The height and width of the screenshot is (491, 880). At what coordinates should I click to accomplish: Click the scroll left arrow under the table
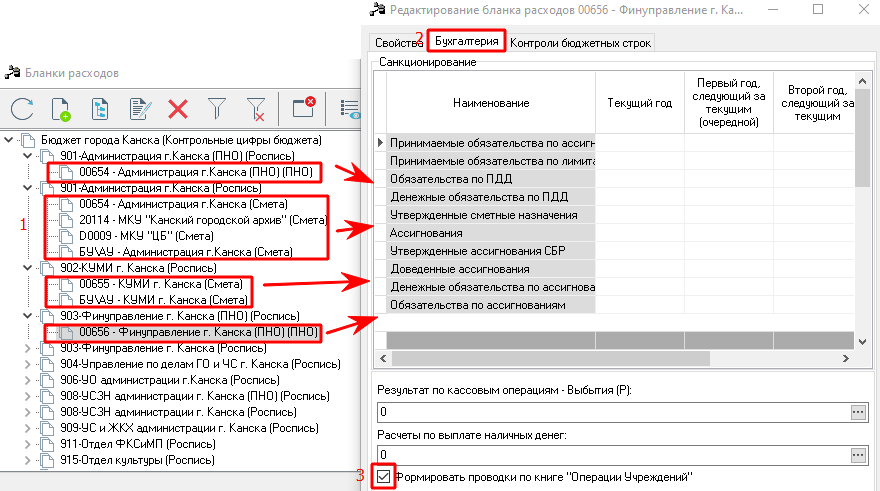[383, 358]
